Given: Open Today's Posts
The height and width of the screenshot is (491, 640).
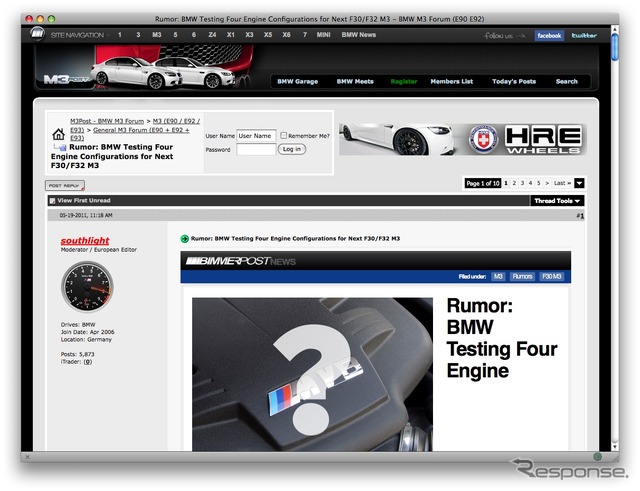Looking at the screenshot, I should 514,82.
